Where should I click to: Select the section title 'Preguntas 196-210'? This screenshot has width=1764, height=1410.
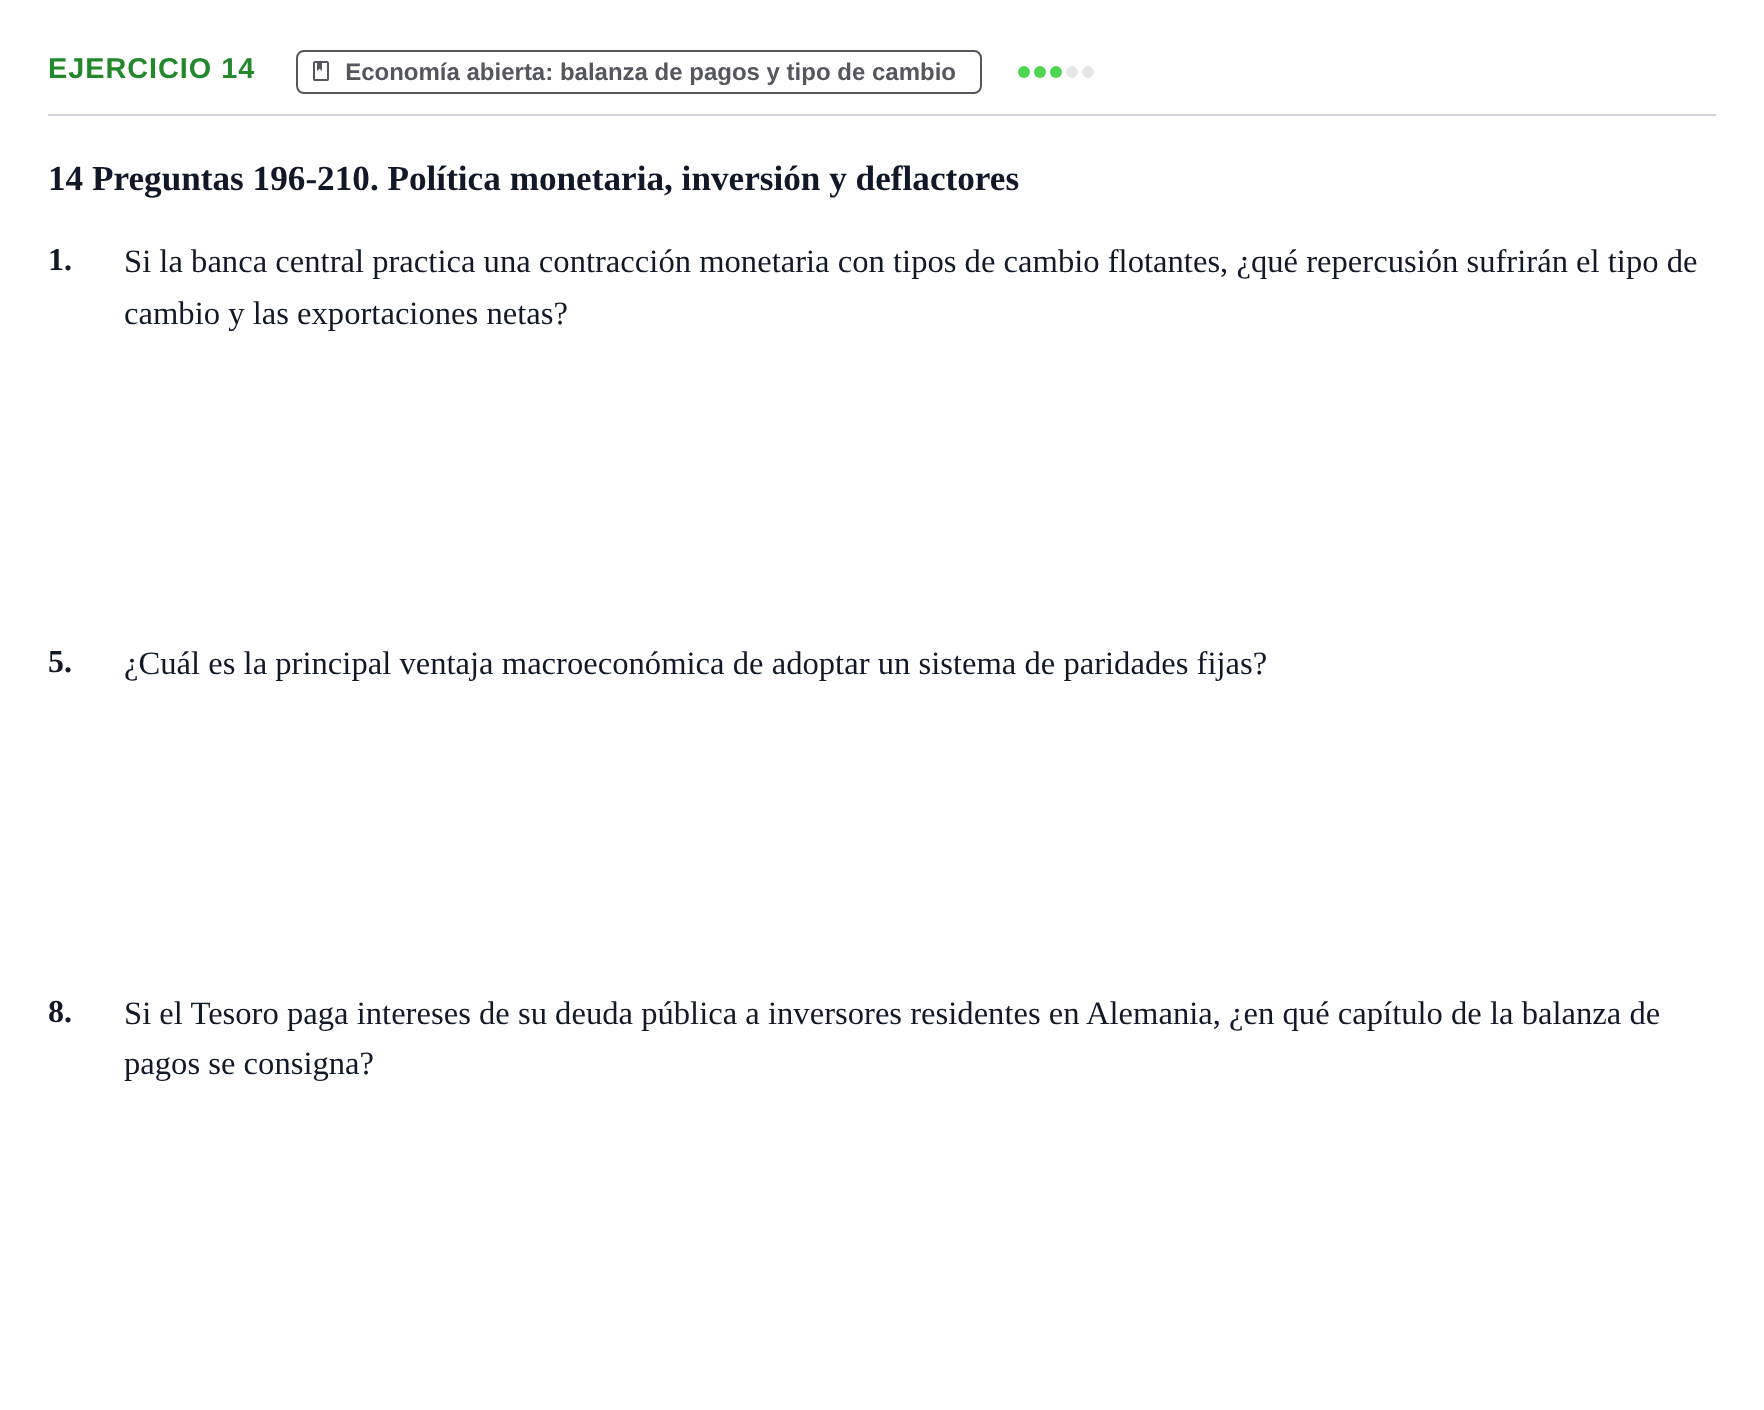(533, 179)
